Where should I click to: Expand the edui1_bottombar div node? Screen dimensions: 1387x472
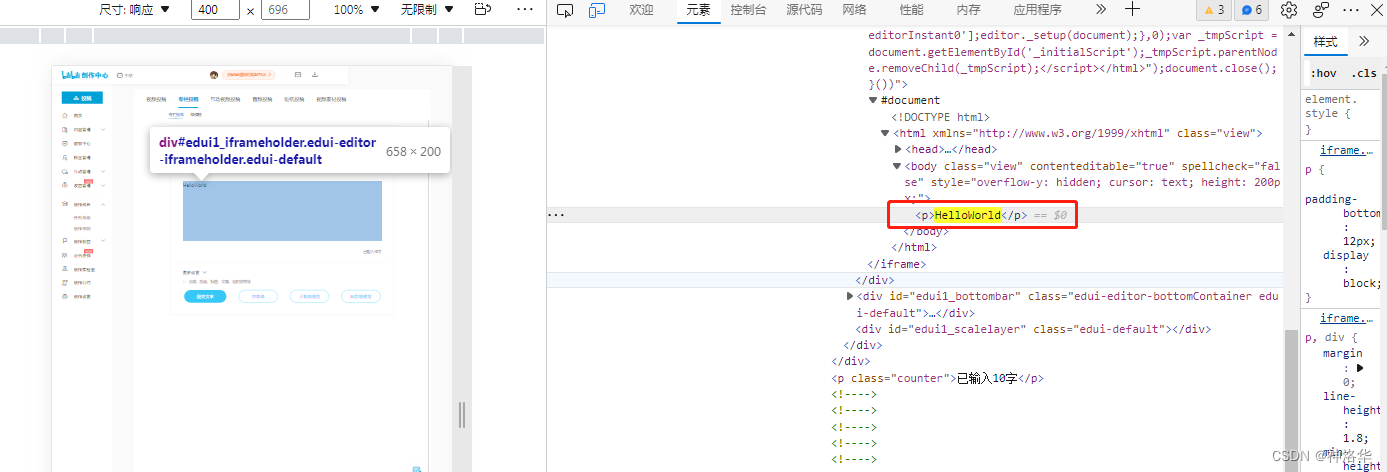pos(850,296)
